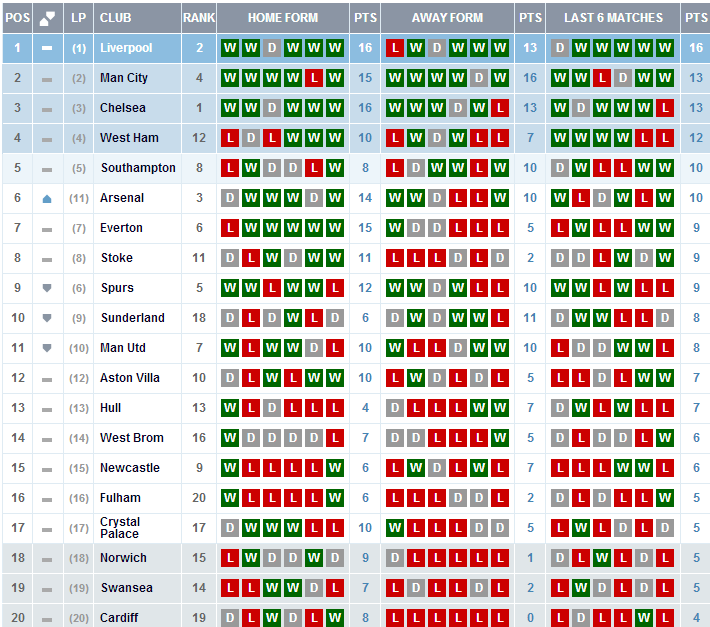
Task: Click Norwich's no-change dash icon
Action: coord(47,560)
